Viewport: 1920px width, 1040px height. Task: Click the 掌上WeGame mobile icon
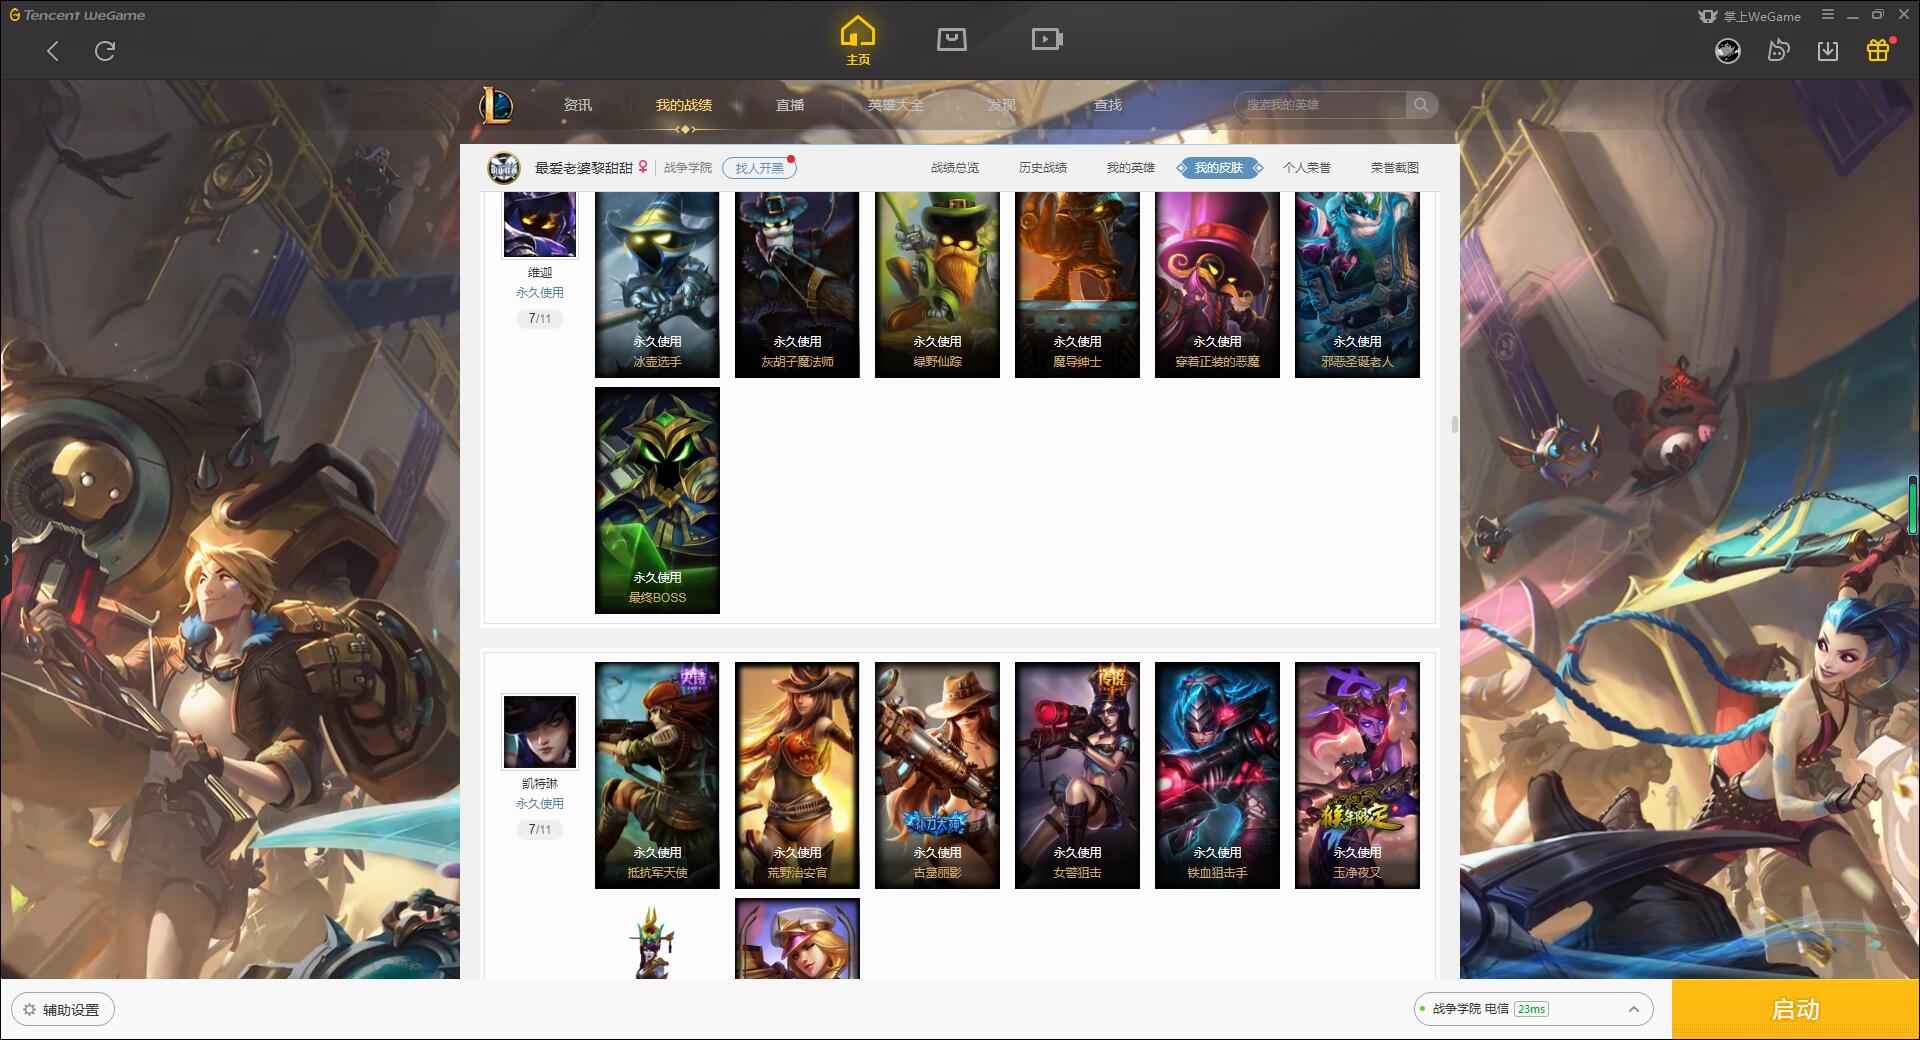pos(1749,16)
